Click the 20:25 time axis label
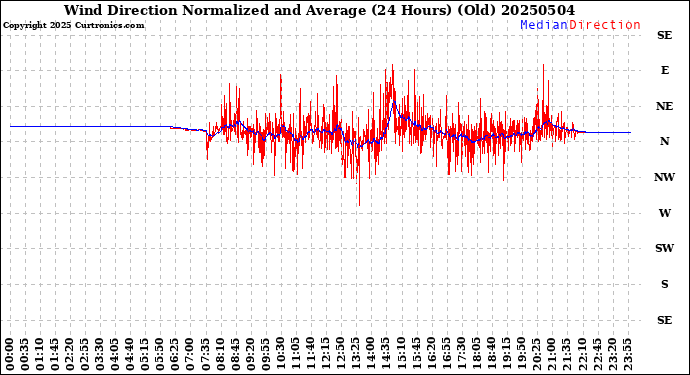This screenshot has width=690, height=375. click(536, 354)
